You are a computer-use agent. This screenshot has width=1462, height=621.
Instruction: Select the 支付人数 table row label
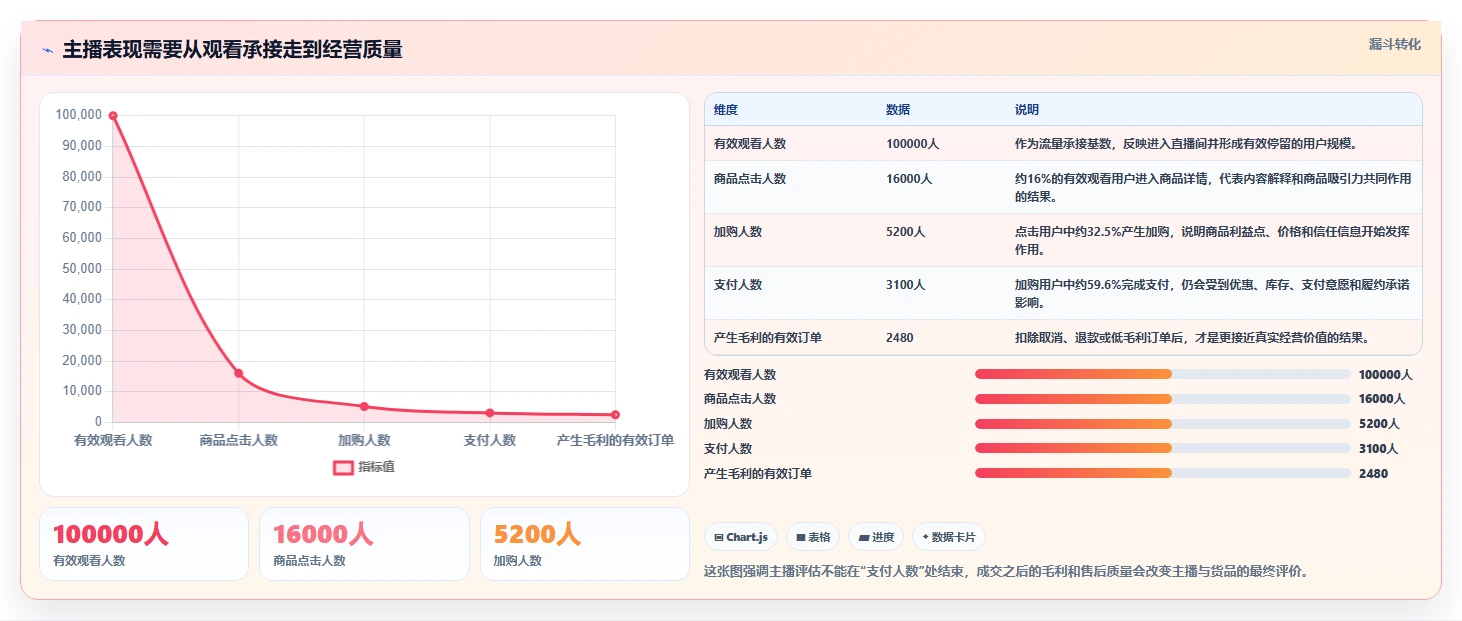pos(738,285)
